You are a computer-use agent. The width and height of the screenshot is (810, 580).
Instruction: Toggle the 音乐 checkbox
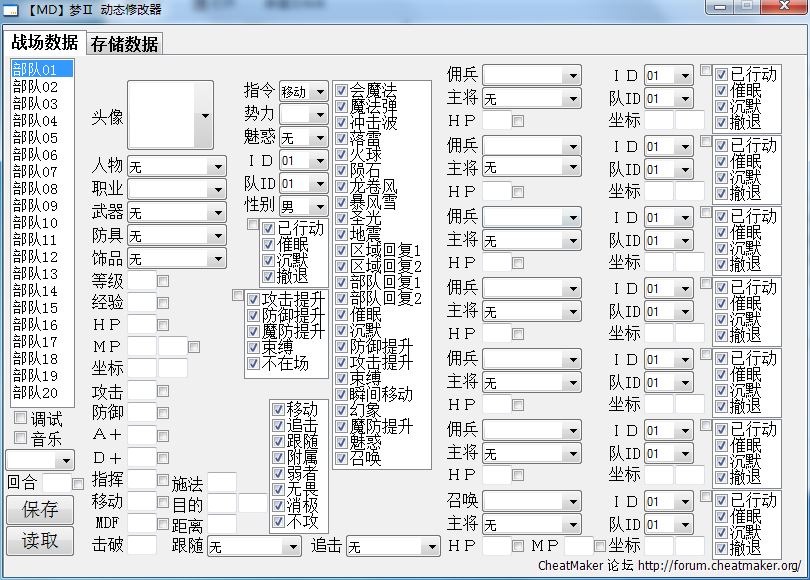[21, 438]
